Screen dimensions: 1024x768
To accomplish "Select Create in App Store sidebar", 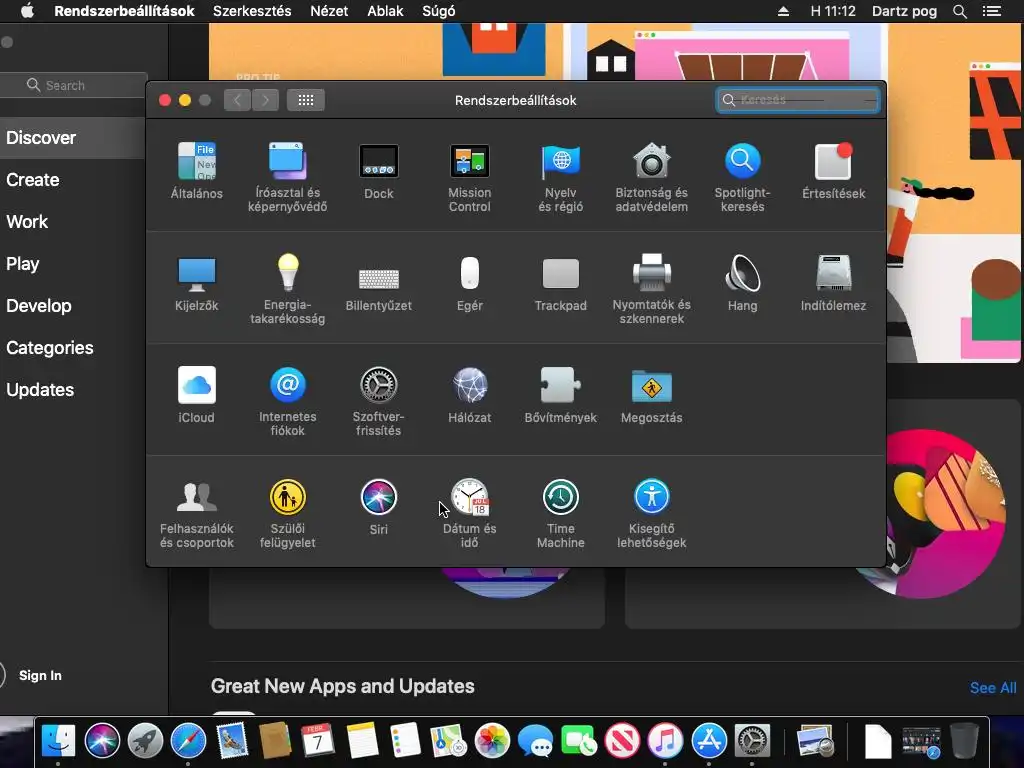I will [33, 180].
